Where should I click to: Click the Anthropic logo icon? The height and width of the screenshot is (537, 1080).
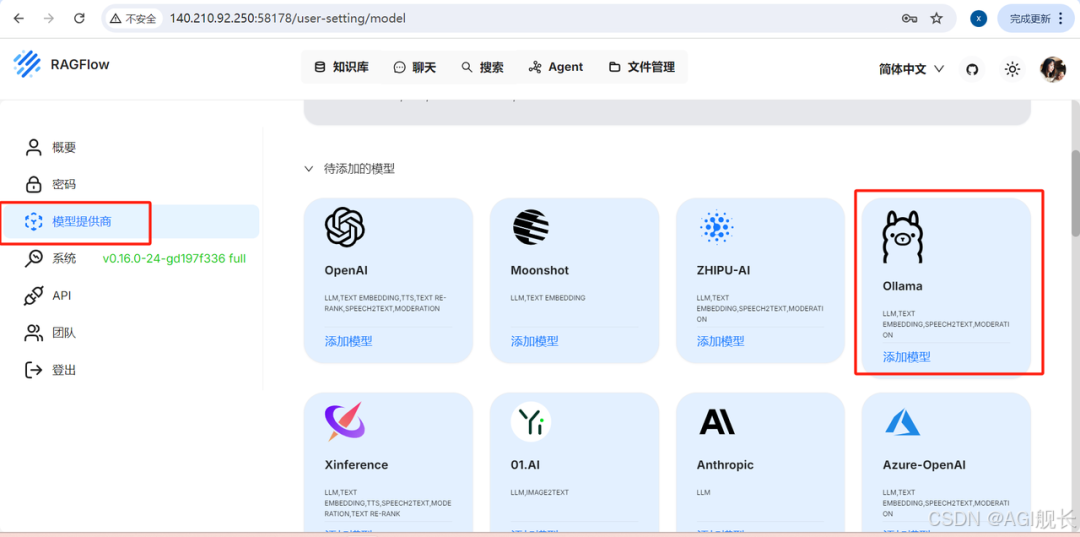point(717,421)
